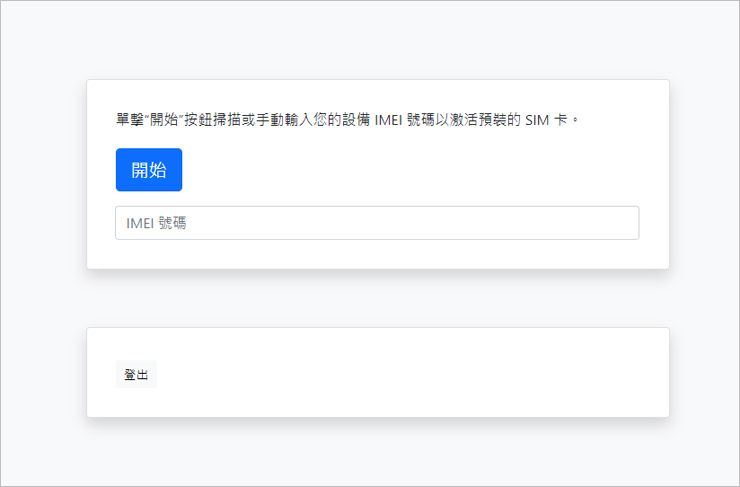Screen dimensions: 740x487
Task: Click the instruction text about activating SIM 卡
Action: (x=347, y=120)
